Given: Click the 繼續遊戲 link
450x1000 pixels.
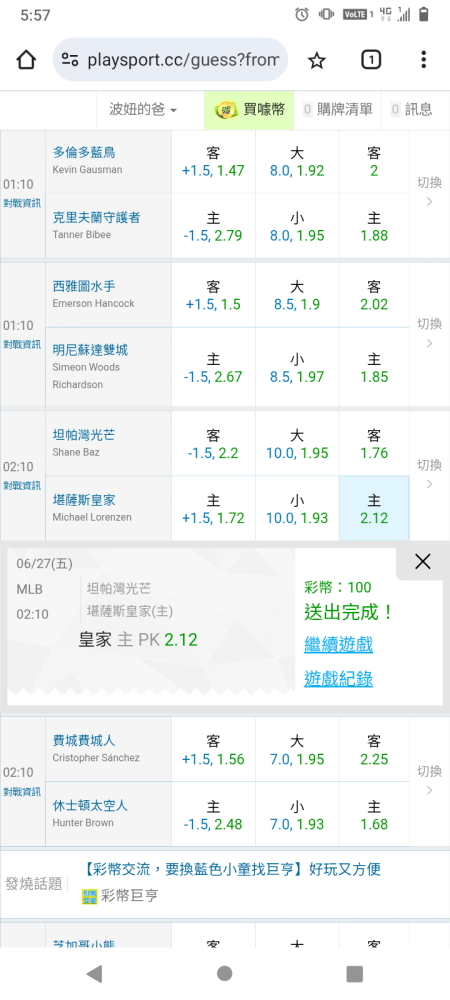Looking at the screenshot, I should pos(338,644).
